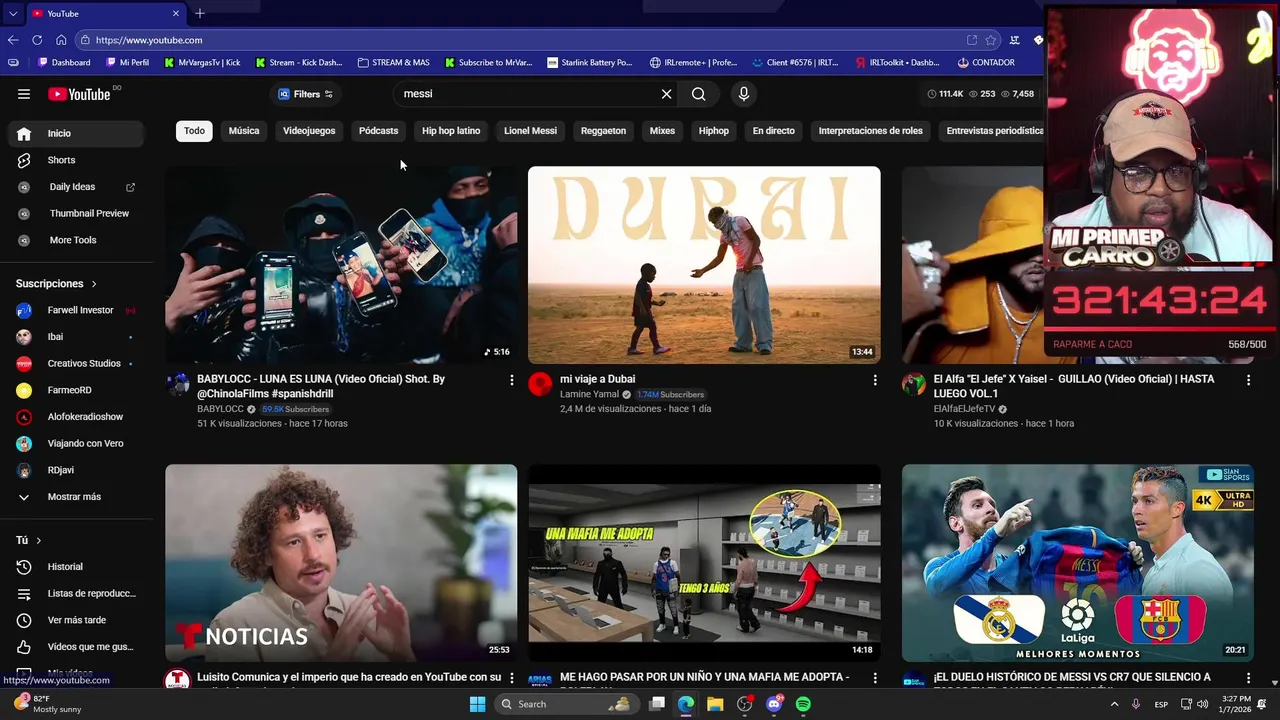The image size is (1280, 720).
Task: Open Thumbnail Preview tool
Action: (x=76, y=213)
